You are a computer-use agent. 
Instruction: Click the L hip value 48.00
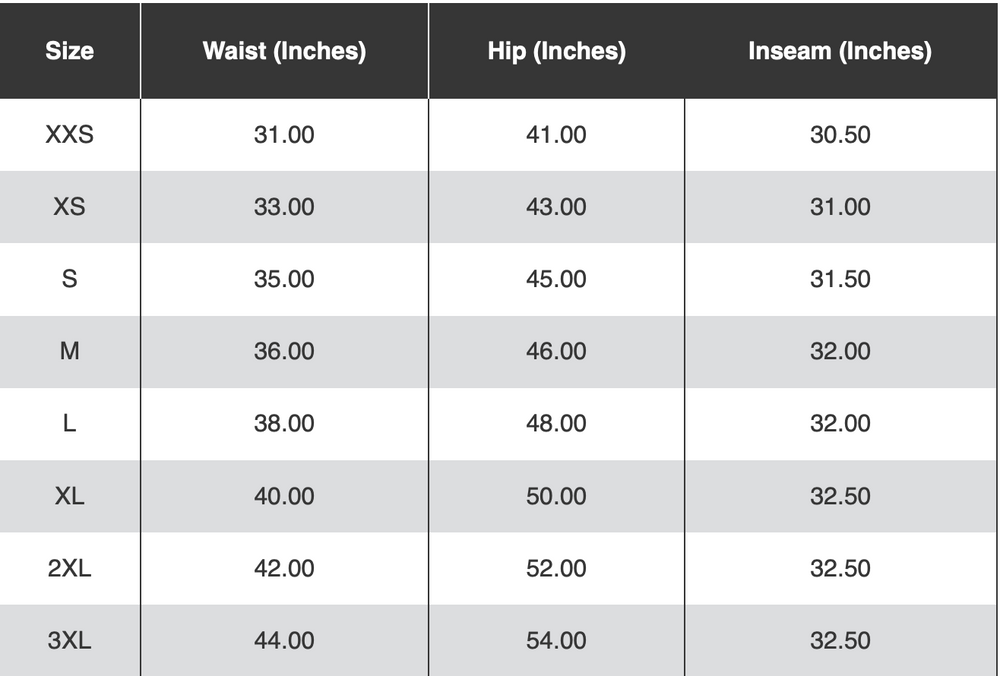pyautogui.click(x=556, y=423)
